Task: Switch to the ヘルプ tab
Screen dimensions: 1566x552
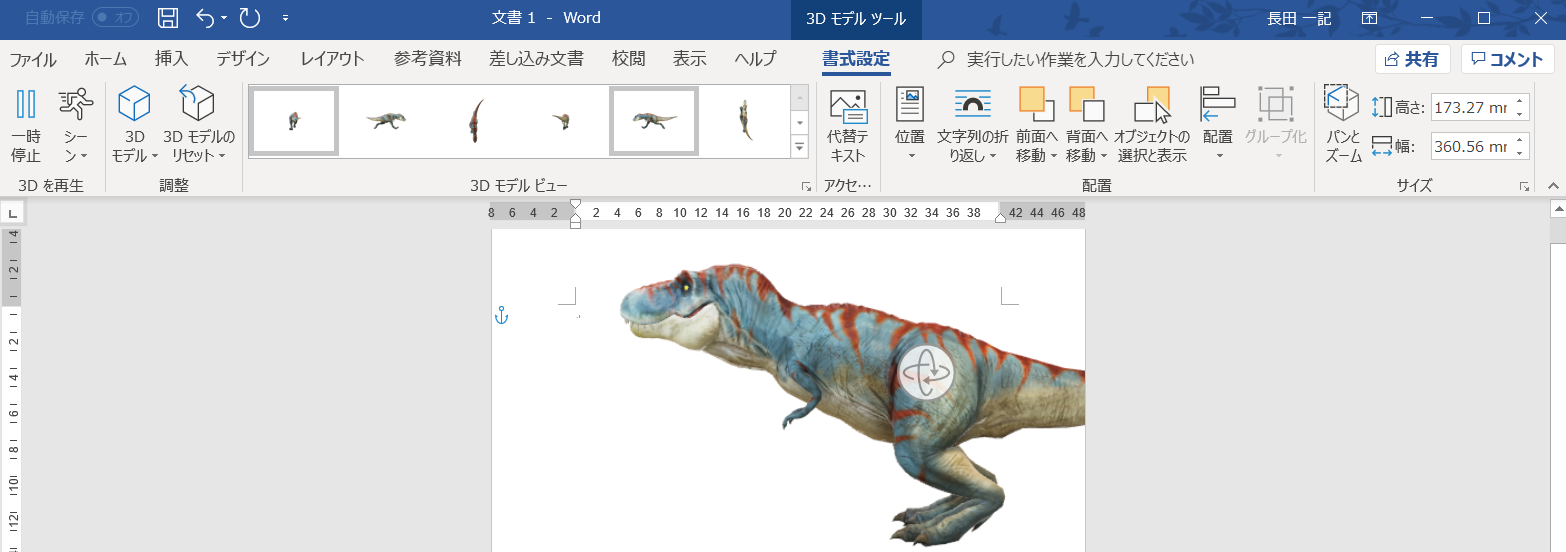Action: pyautogui.click(x=755, y=59)
